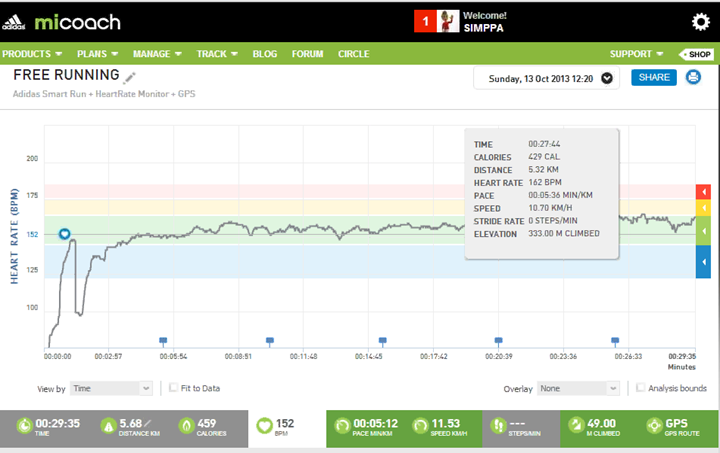Click the blue SHARE button
The image size is (720, 453).
coord(654,77)
